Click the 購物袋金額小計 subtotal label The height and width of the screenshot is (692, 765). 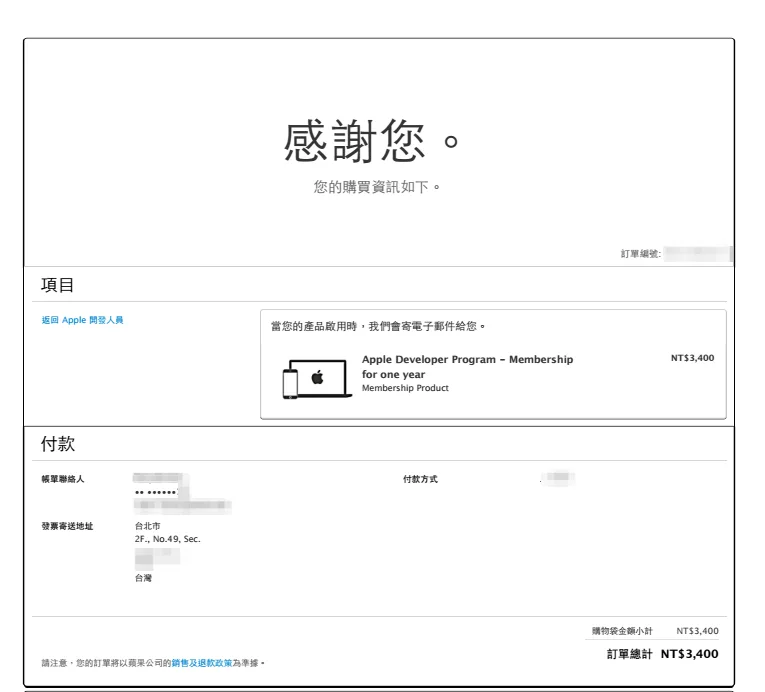(622, 631)
